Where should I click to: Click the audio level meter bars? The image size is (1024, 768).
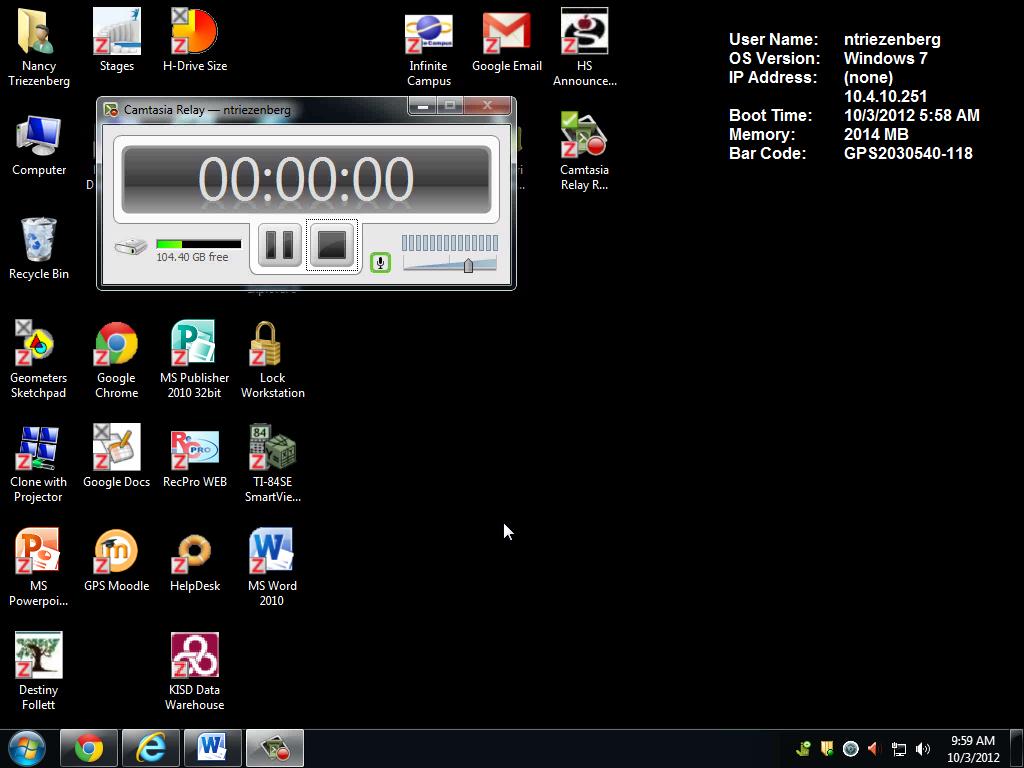[x=450, y=243]
